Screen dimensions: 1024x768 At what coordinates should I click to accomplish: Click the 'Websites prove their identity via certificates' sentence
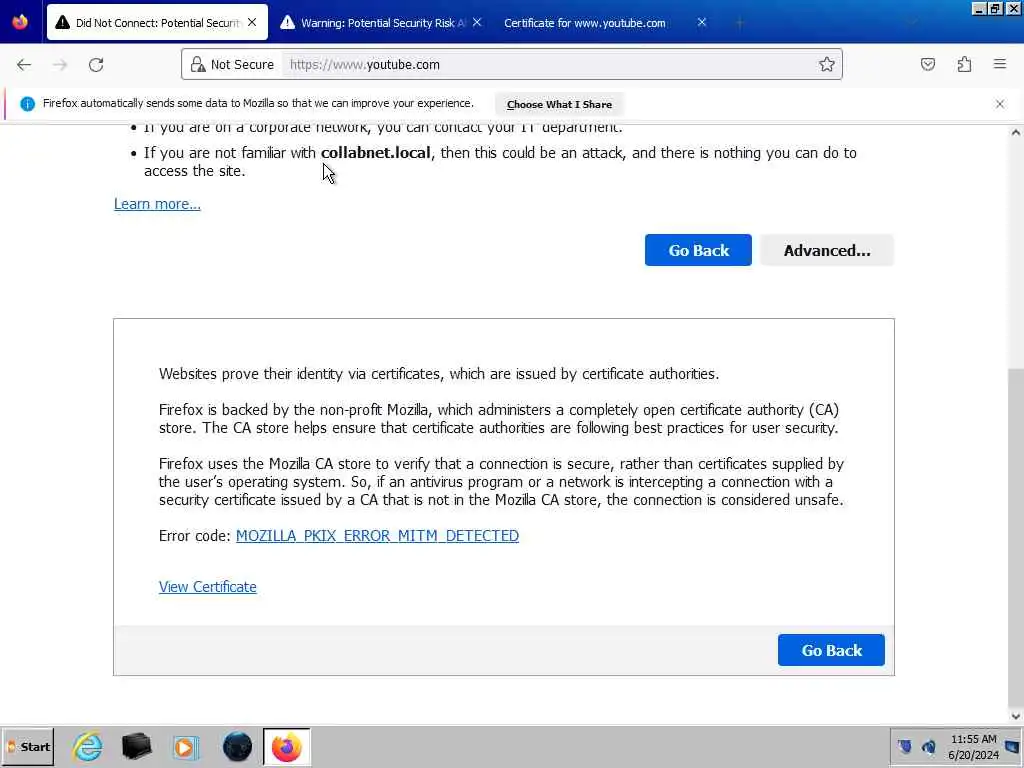click(x=439, y=374)
